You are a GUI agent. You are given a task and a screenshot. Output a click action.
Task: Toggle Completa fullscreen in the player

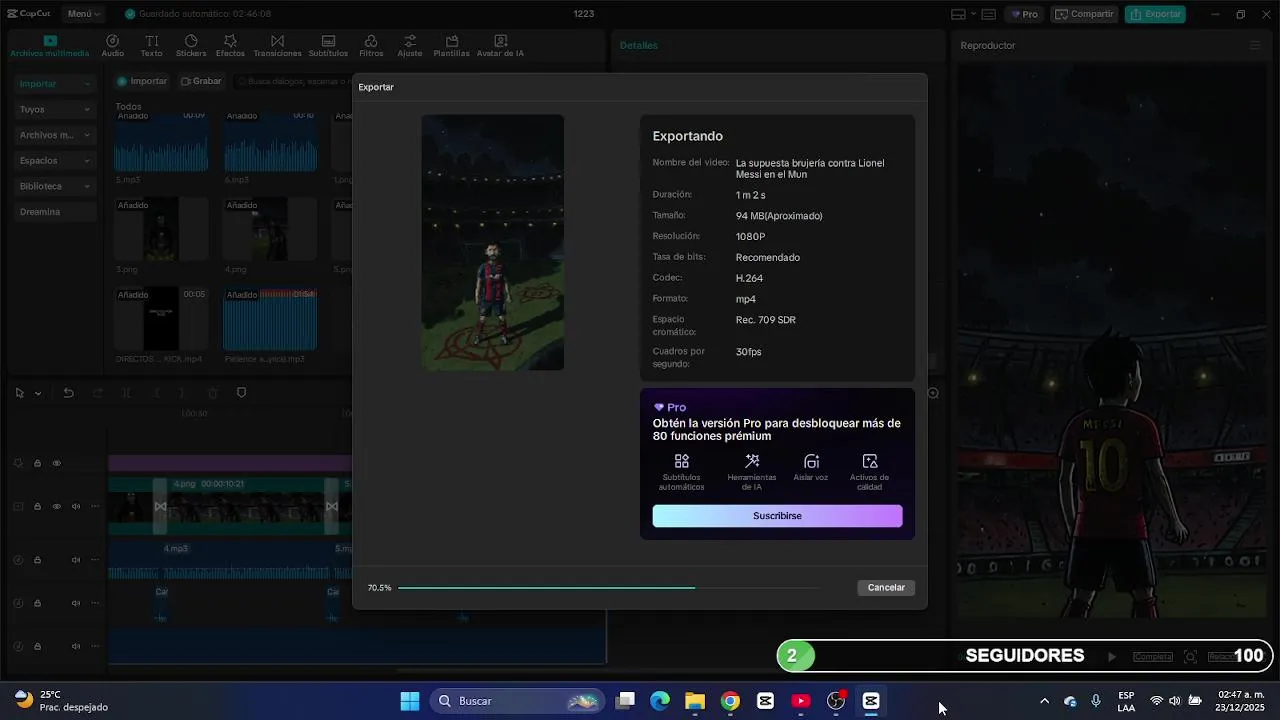click(1152, 657)
